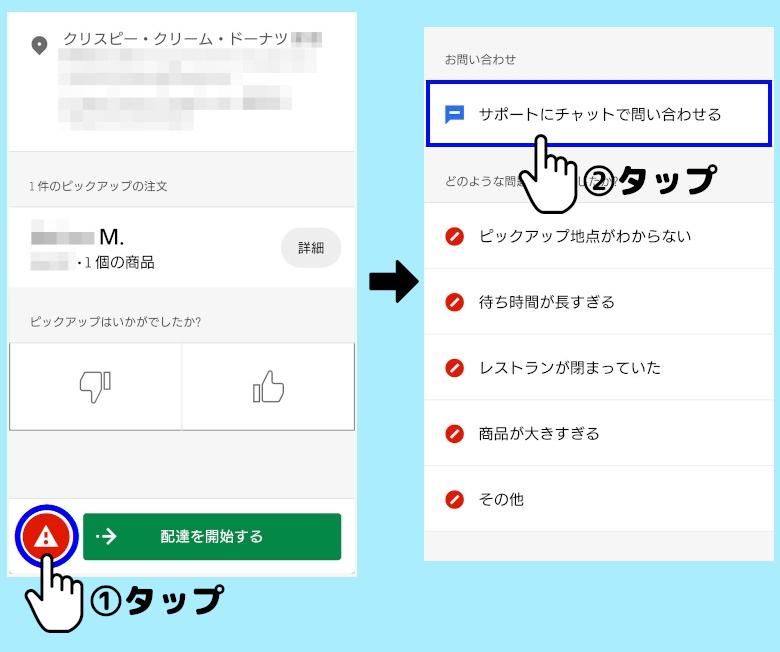The image size is (780, 652).
Task: Select the thumbs down rating icon
Action: [95, 386]
